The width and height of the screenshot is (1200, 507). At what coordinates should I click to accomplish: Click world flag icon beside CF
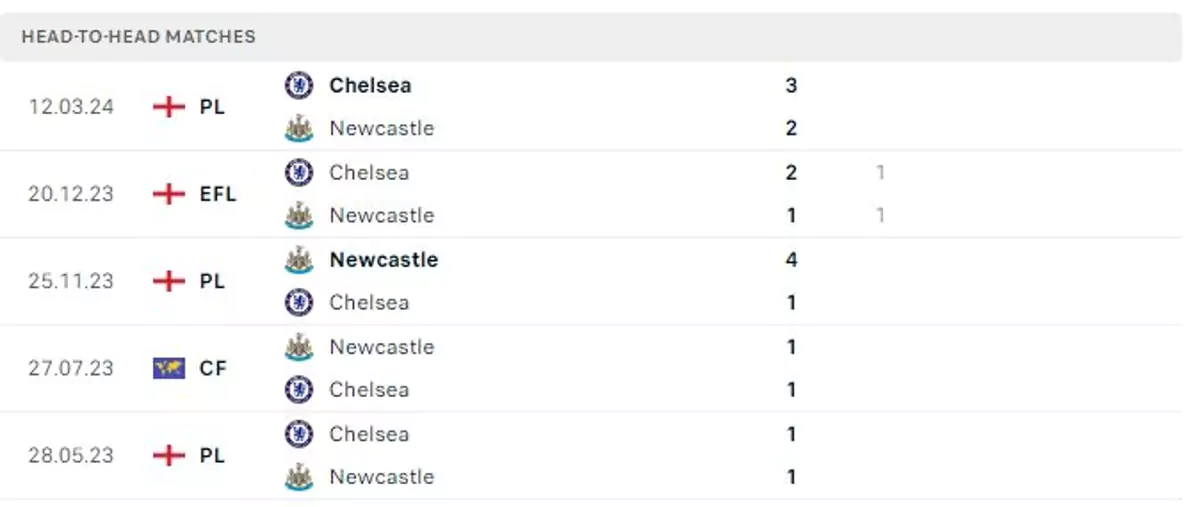169,368
